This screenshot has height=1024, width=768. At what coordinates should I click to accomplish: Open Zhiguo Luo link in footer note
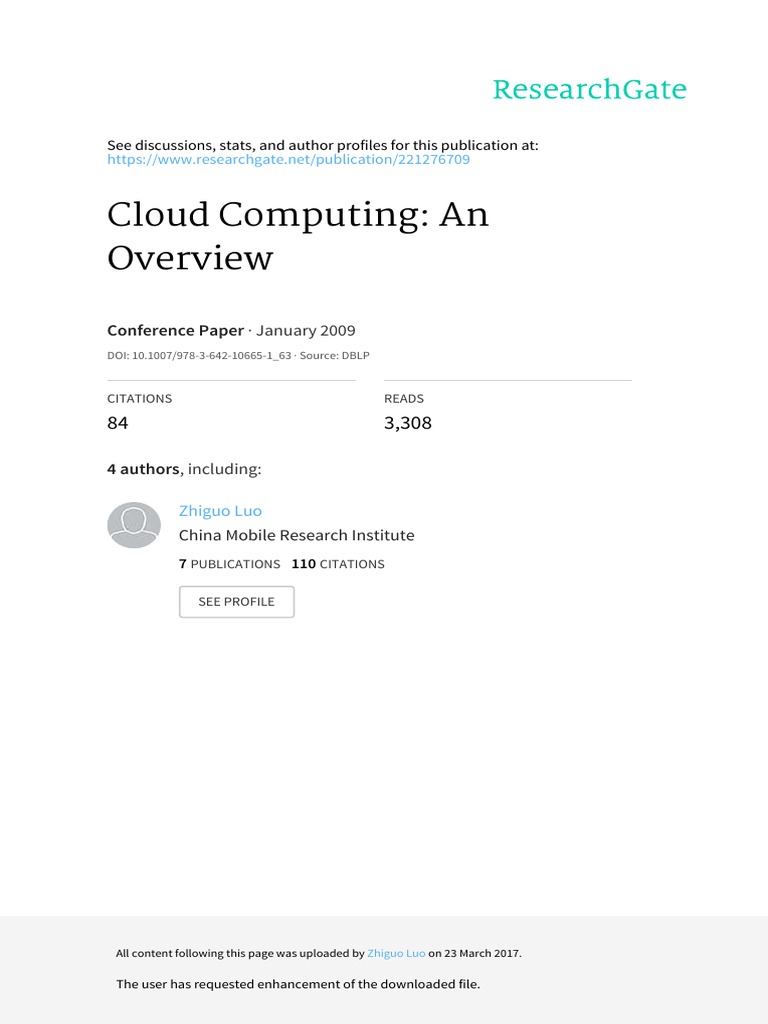[396, 954]
